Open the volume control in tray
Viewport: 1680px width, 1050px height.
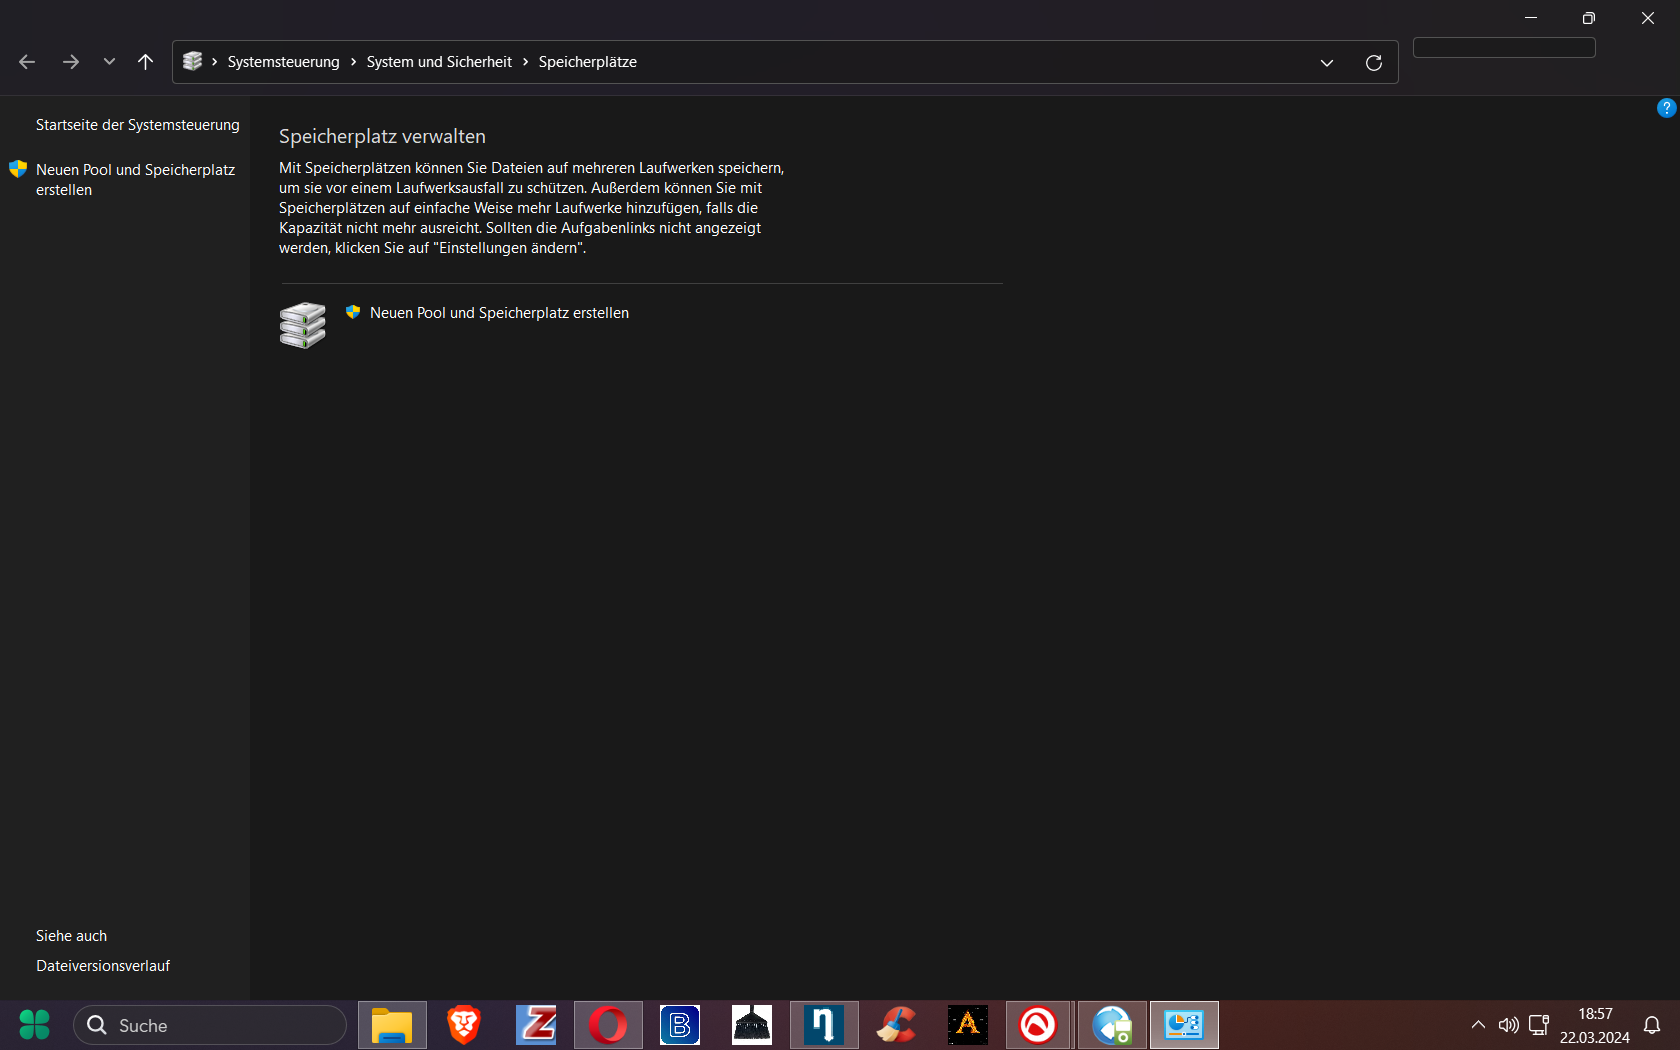click(1508, 1025)
